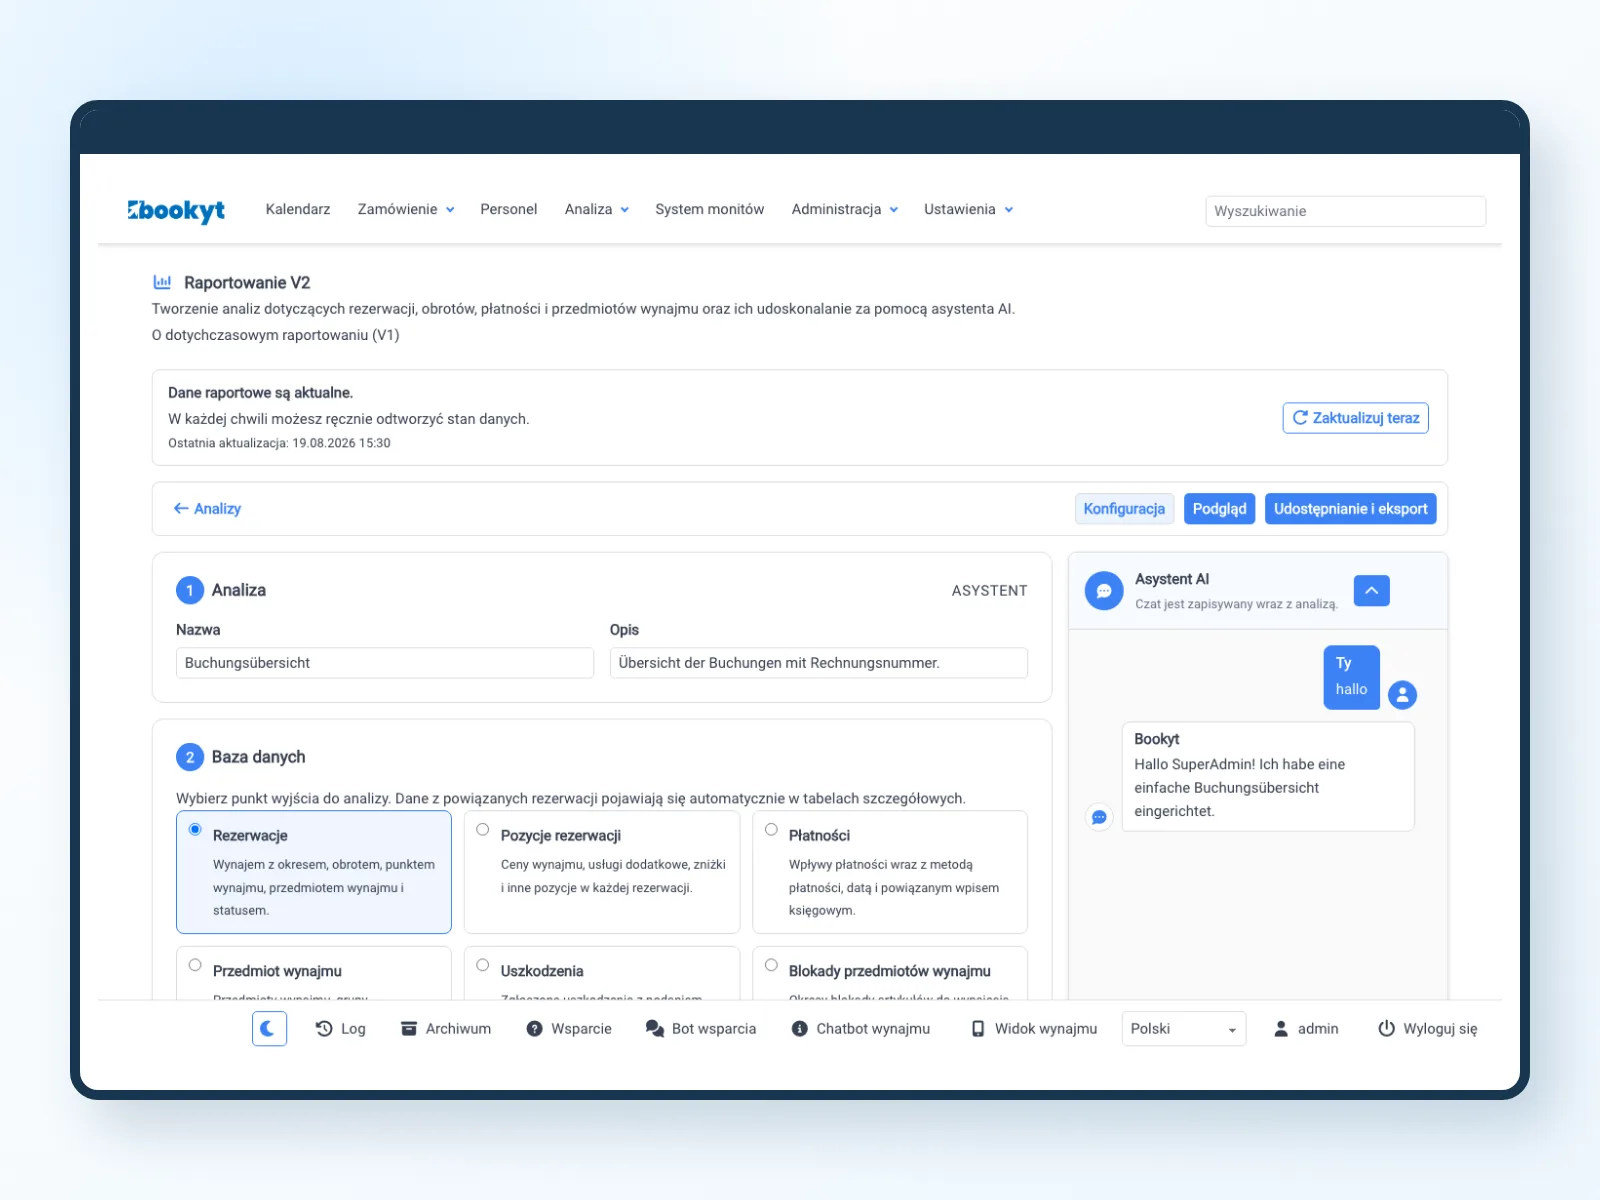Collapse the Asystent AI panel chevron
Image resolution: width=1600 pixels, height=1200 pixels.
1372,591
